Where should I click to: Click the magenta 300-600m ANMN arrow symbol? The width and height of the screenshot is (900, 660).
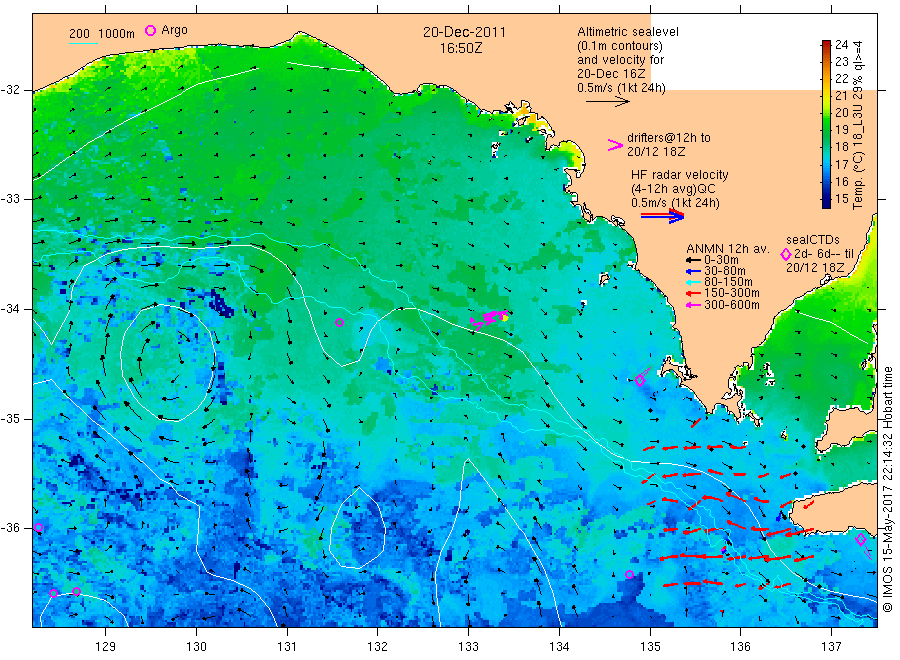pos(694,305)
